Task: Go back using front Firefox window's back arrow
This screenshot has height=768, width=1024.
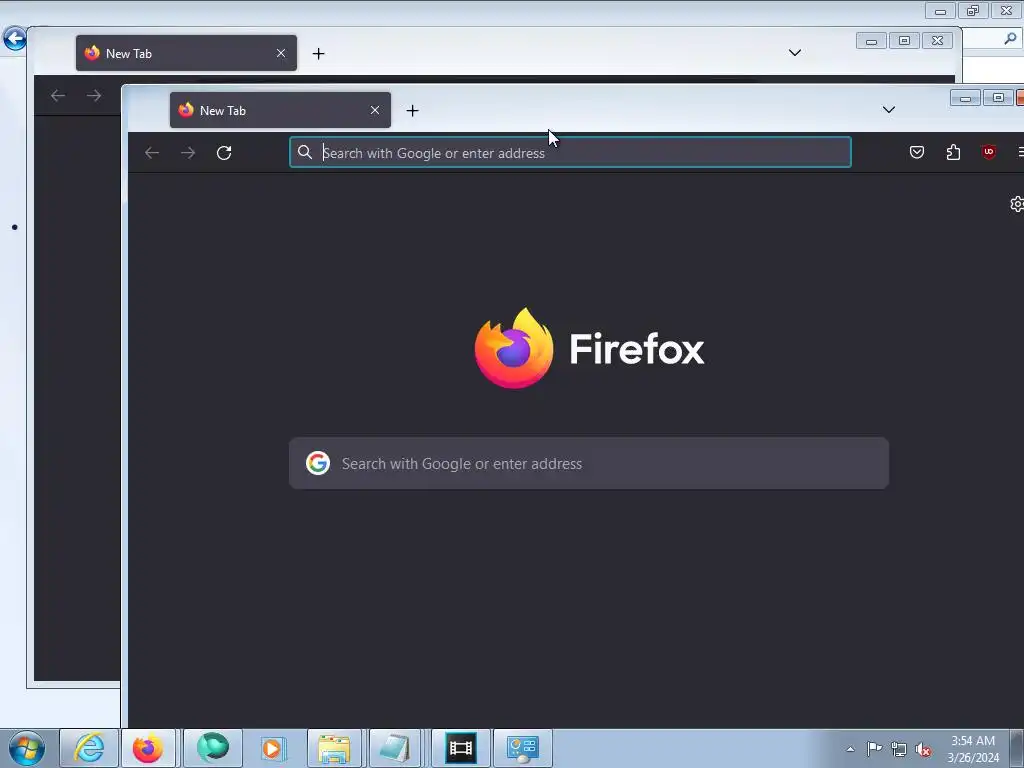Action: click(x=152, y=153)
